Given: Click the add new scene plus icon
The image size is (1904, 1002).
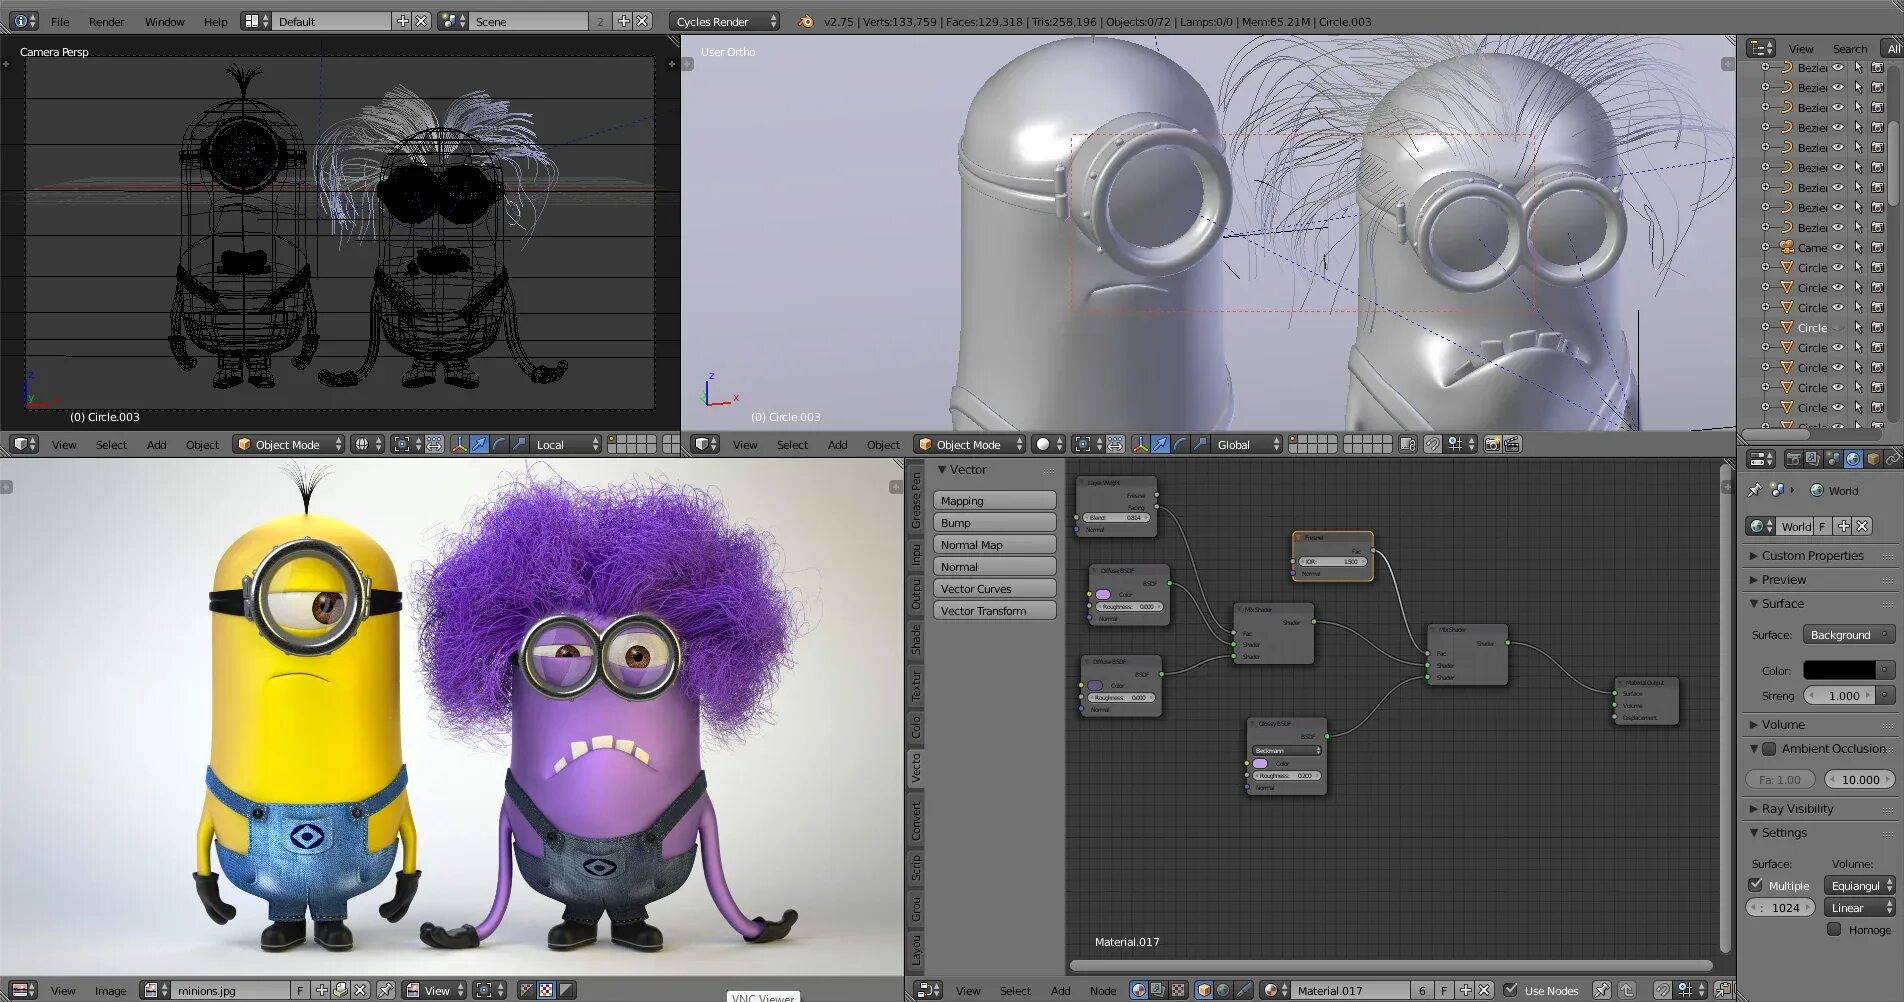Looking at the screenshot, I should click(623, 21).
